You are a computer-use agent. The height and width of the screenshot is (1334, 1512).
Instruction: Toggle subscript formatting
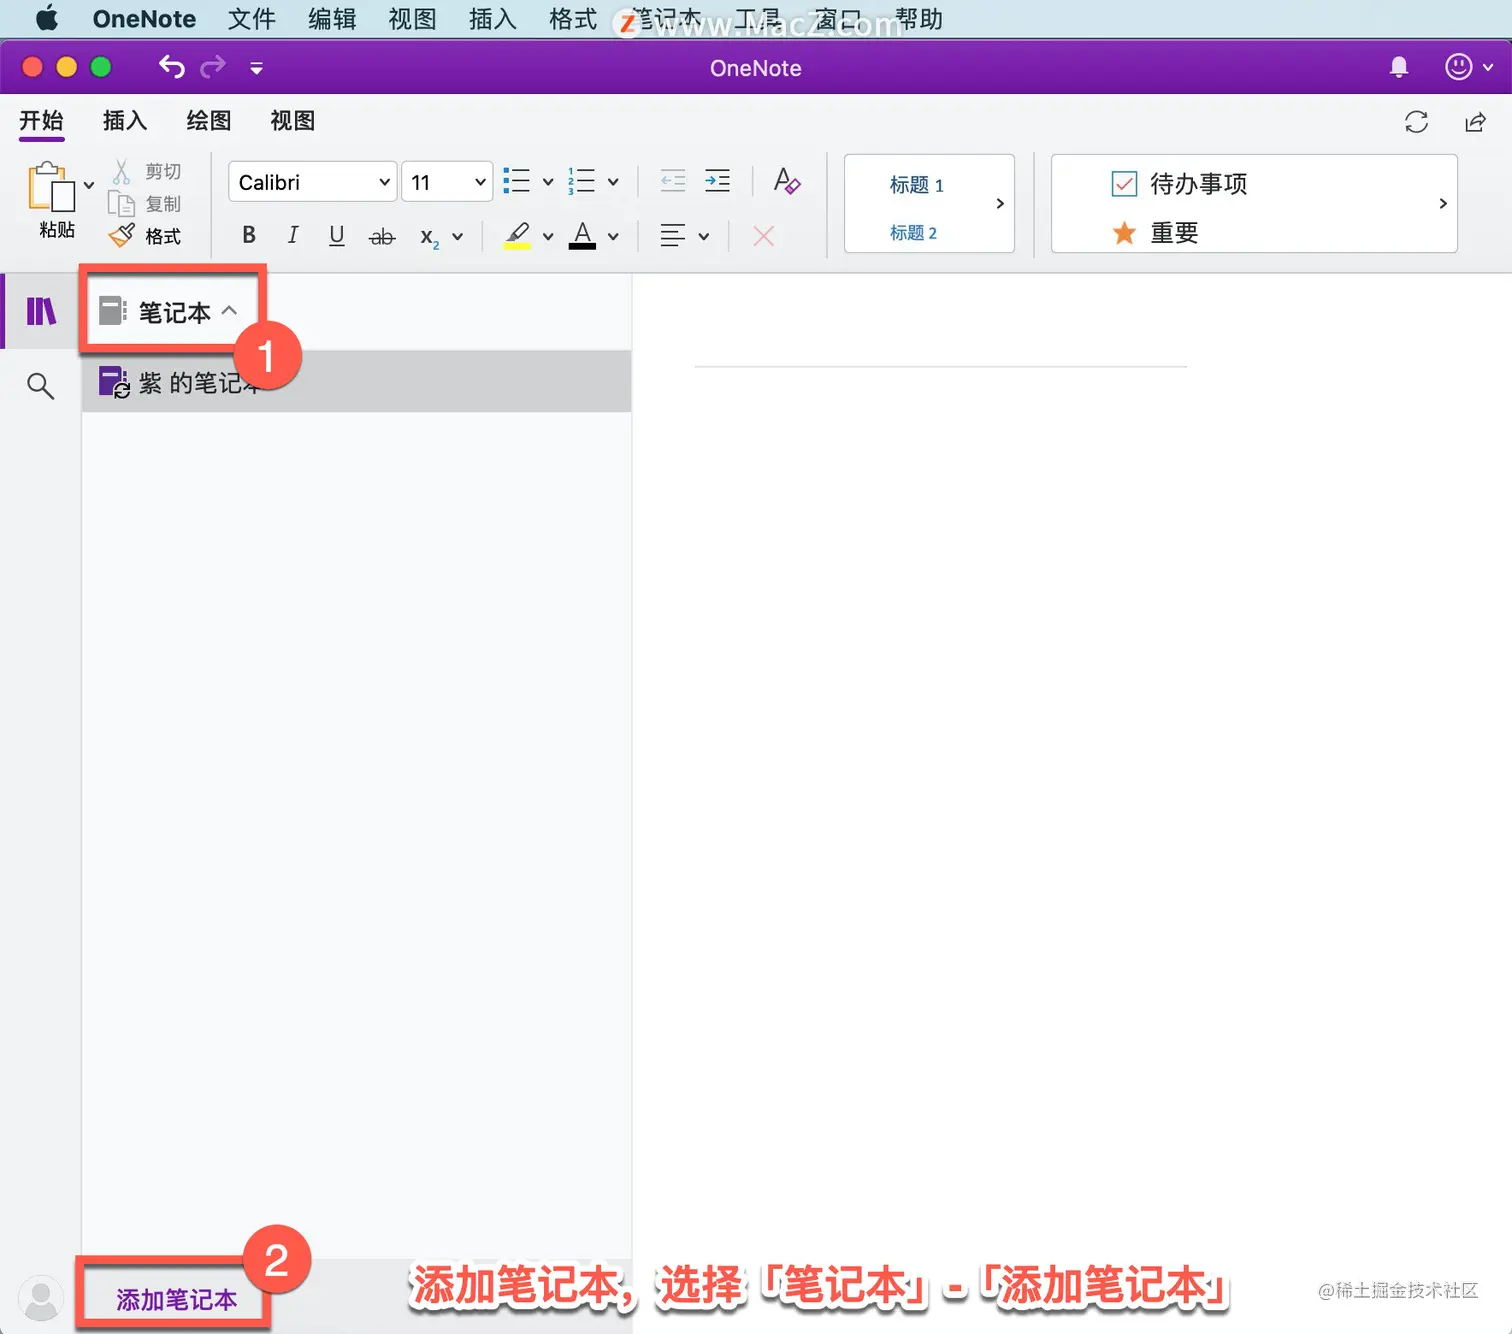pos(429,237)
